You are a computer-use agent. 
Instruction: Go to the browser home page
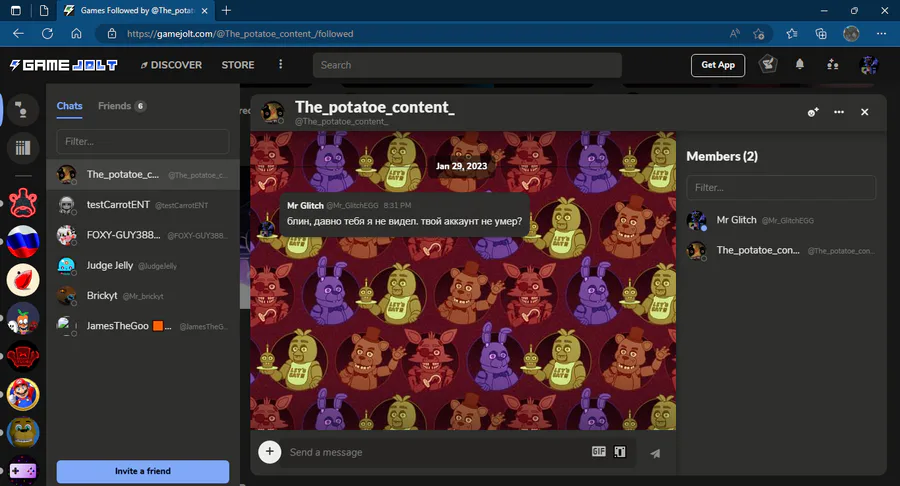click(x=76, y=33)
